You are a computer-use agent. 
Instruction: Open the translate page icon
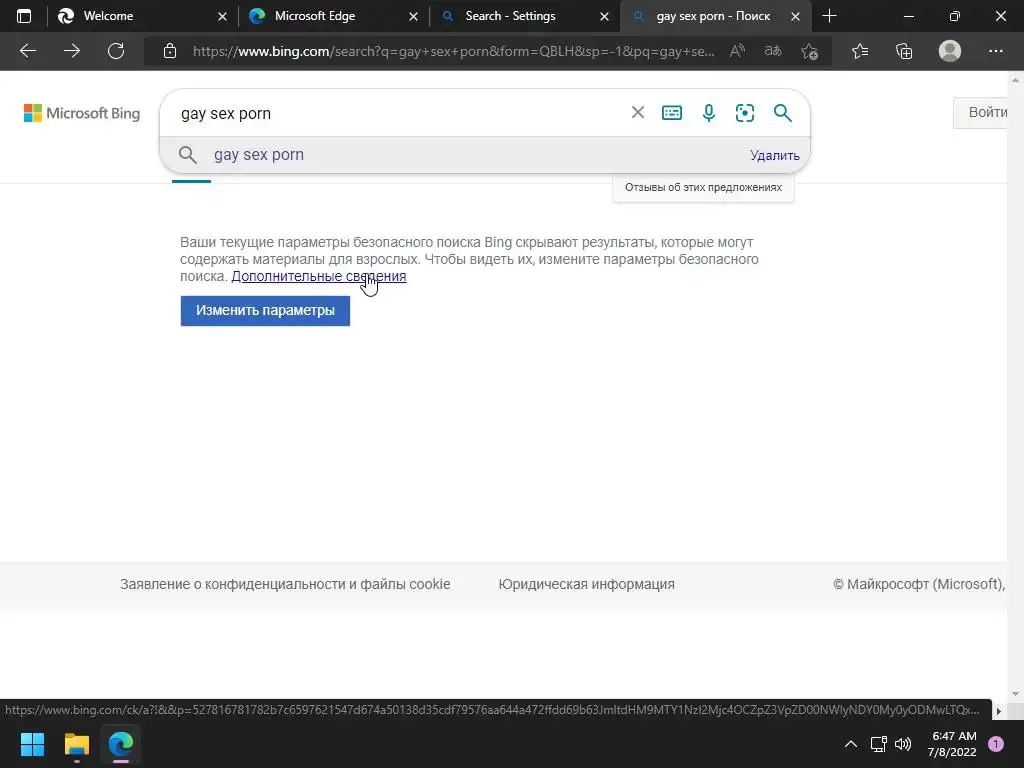point(773,51)
